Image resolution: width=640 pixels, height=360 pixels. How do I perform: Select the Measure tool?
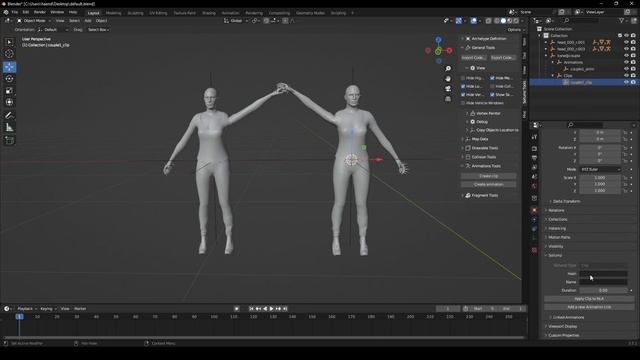[9, 127]
